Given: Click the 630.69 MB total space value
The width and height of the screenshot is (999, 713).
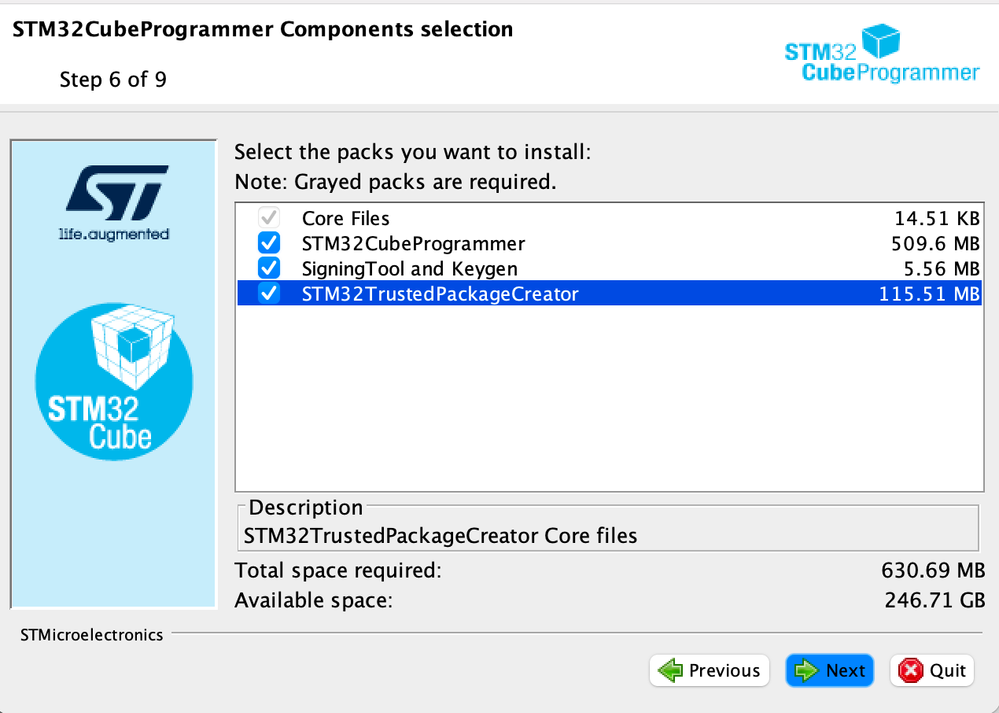Looking at the screenshot, I should [933, 570].
